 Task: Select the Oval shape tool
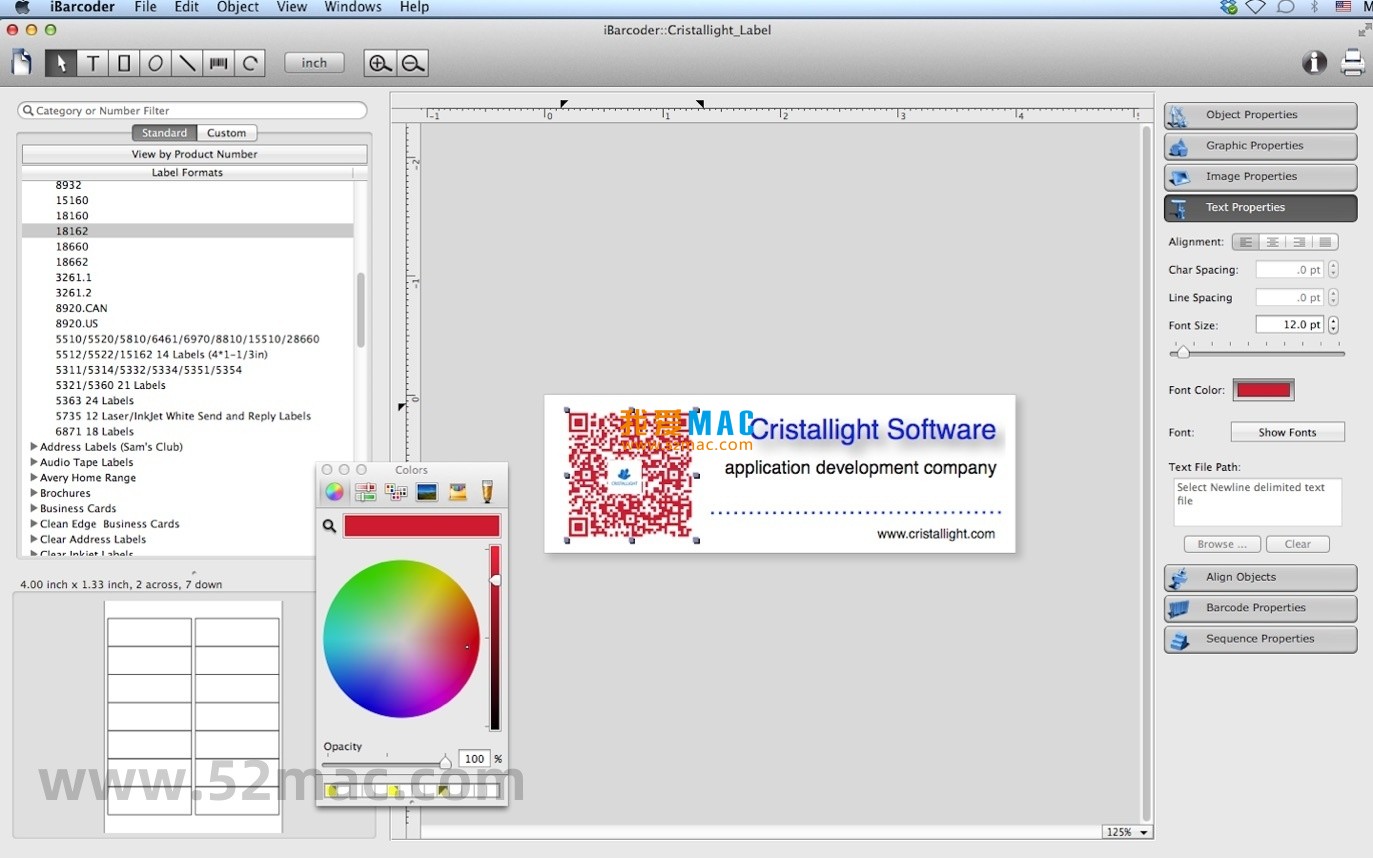click(155, 63)
